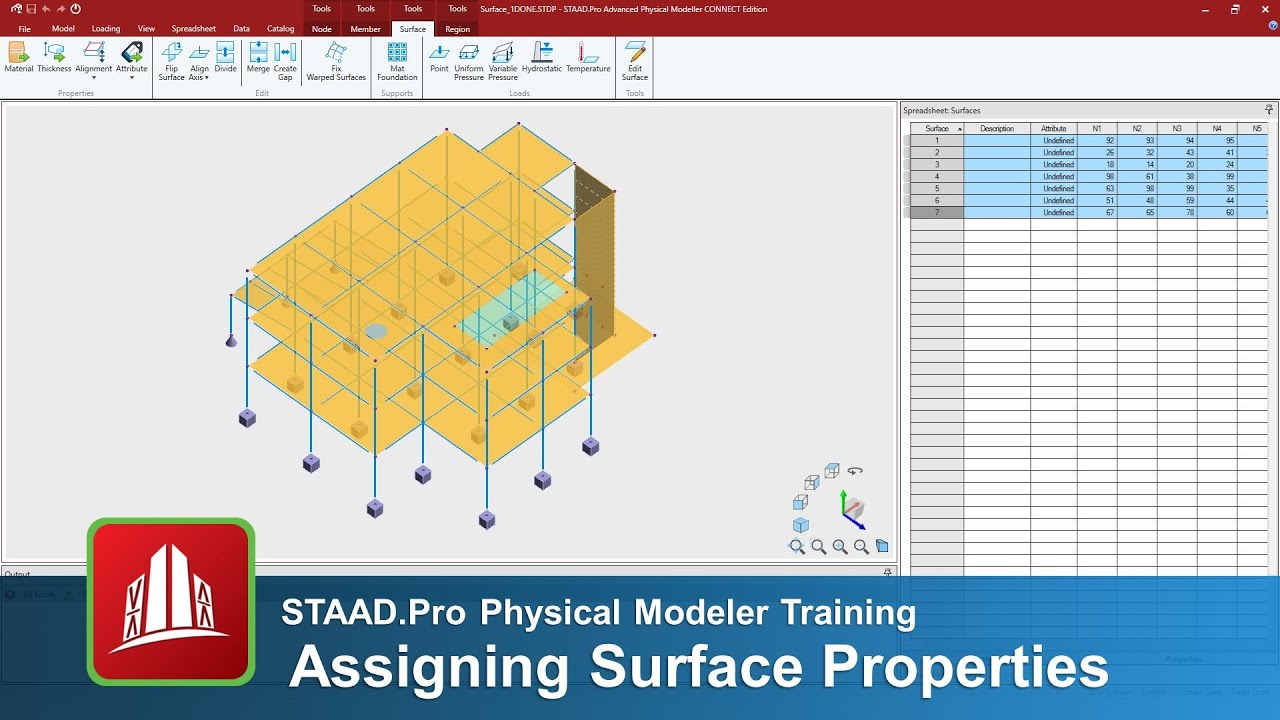Open the View tab

146,29
